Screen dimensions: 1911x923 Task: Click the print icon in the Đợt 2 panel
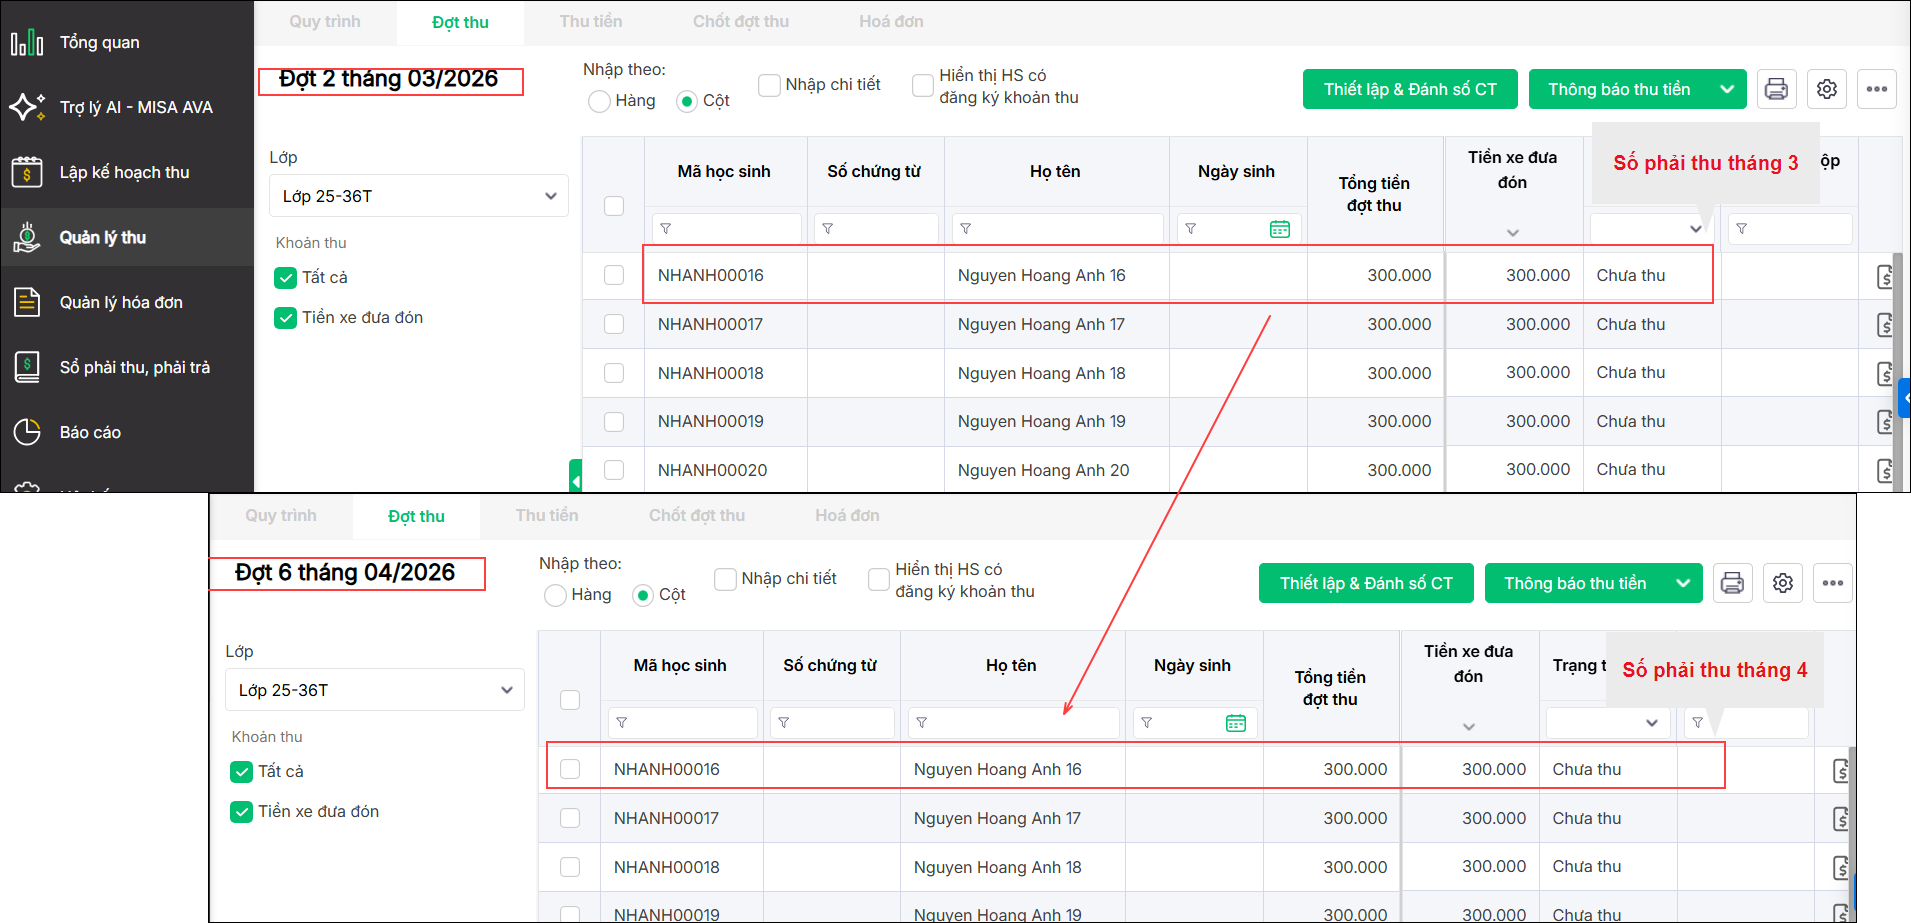pos(1776,89)
